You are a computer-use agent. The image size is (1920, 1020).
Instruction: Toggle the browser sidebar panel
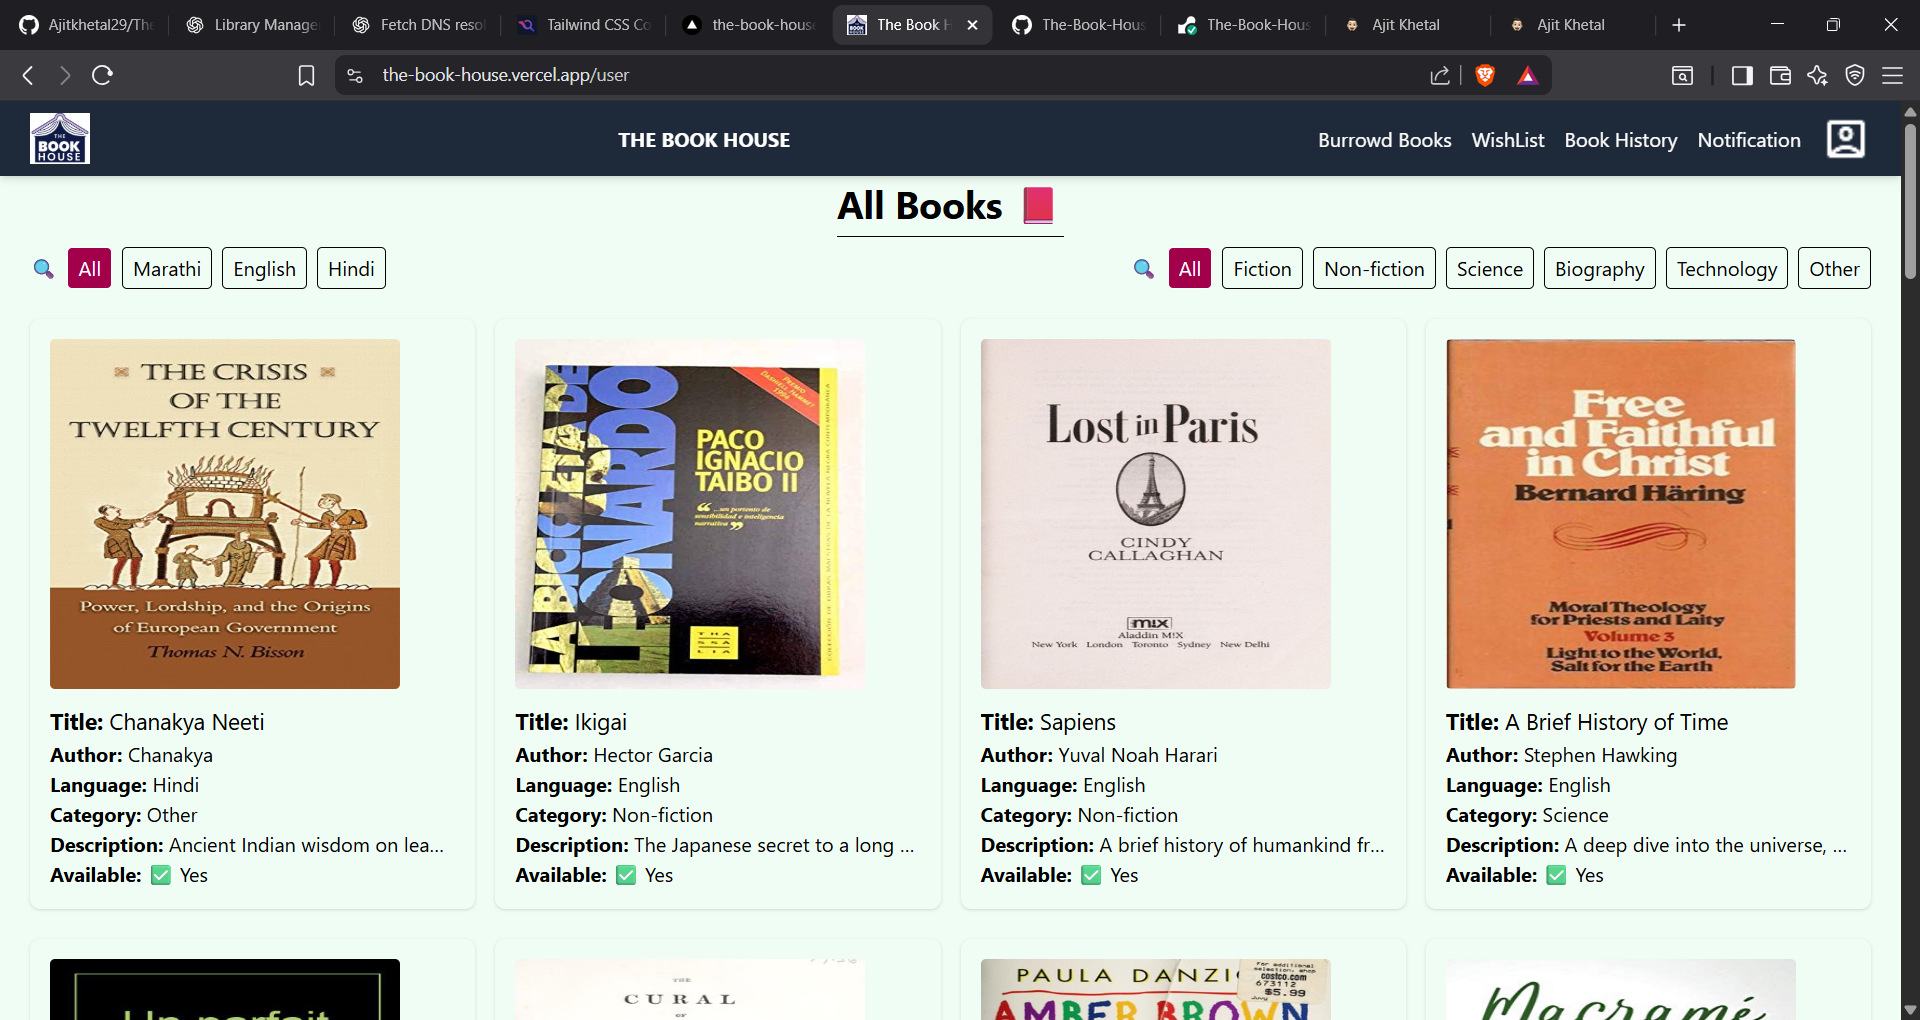[1742, 76]
